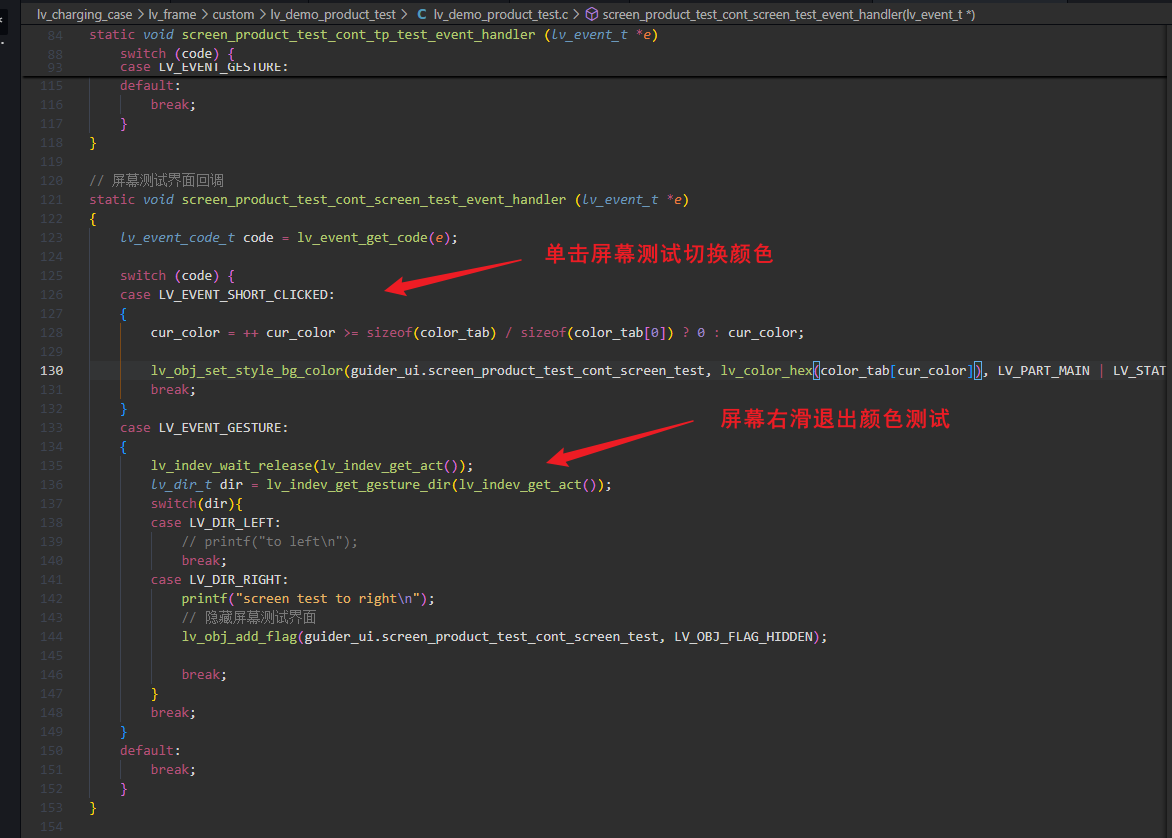Click line number 121 in the gutter

52,200
